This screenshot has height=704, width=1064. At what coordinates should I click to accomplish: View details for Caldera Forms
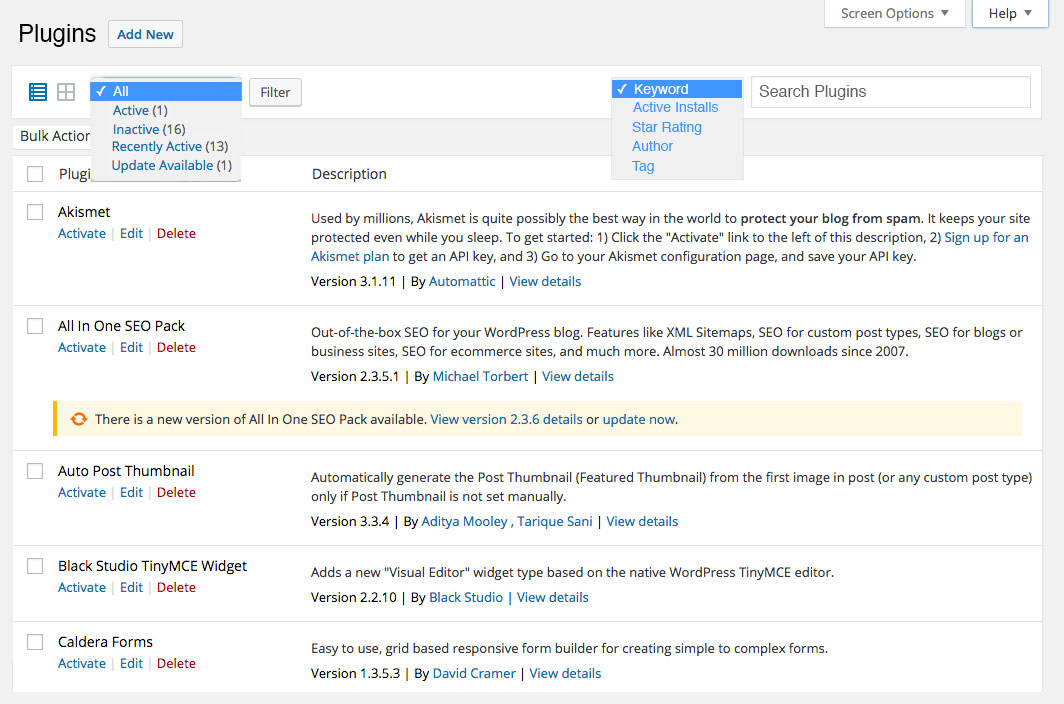tap(565, 673)
